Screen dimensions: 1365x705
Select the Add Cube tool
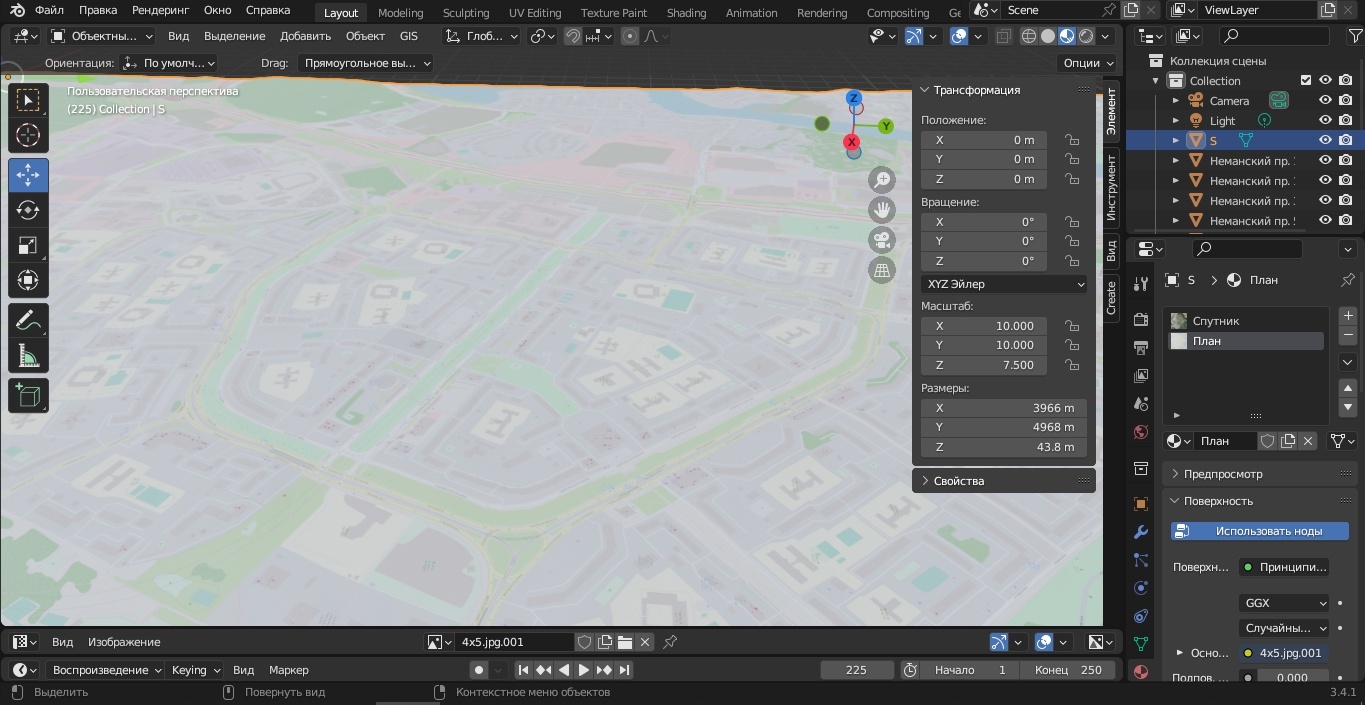click(28, 396)
